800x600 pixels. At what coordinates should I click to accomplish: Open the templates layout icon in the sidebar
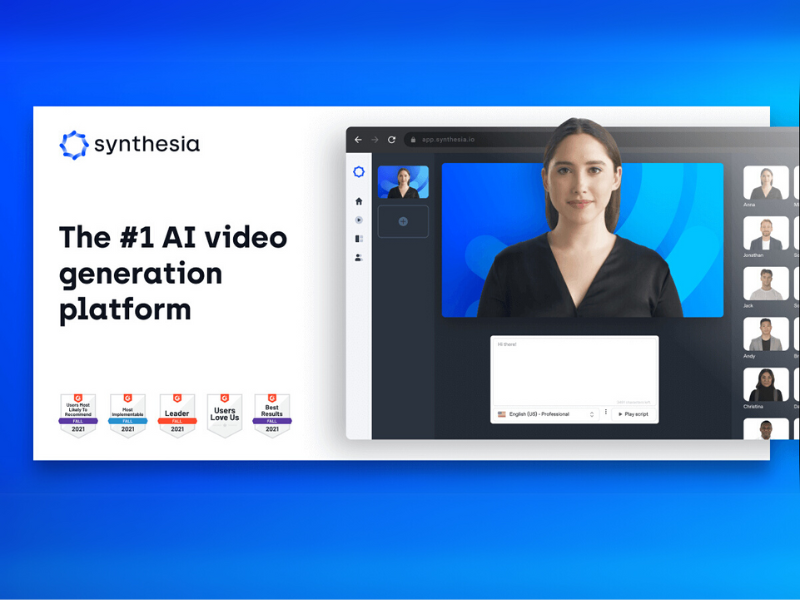(359, 238)
